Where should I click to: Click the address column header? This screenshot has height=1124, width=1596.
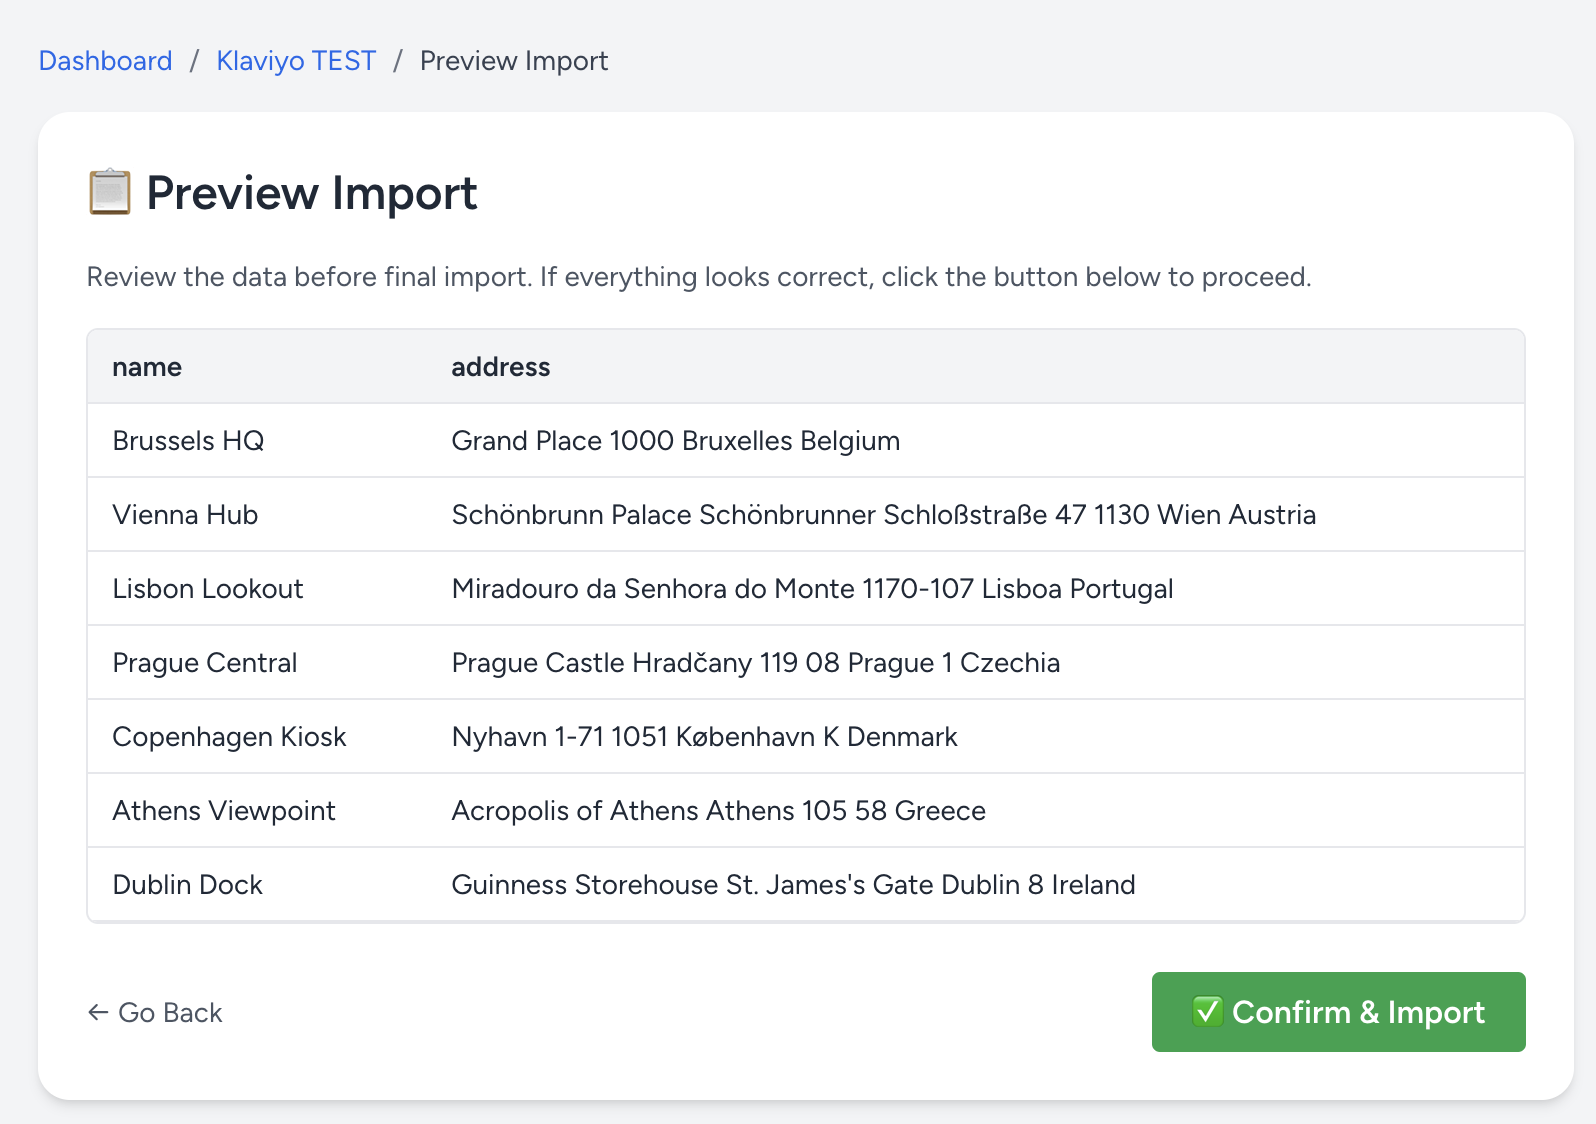[500, 367]
